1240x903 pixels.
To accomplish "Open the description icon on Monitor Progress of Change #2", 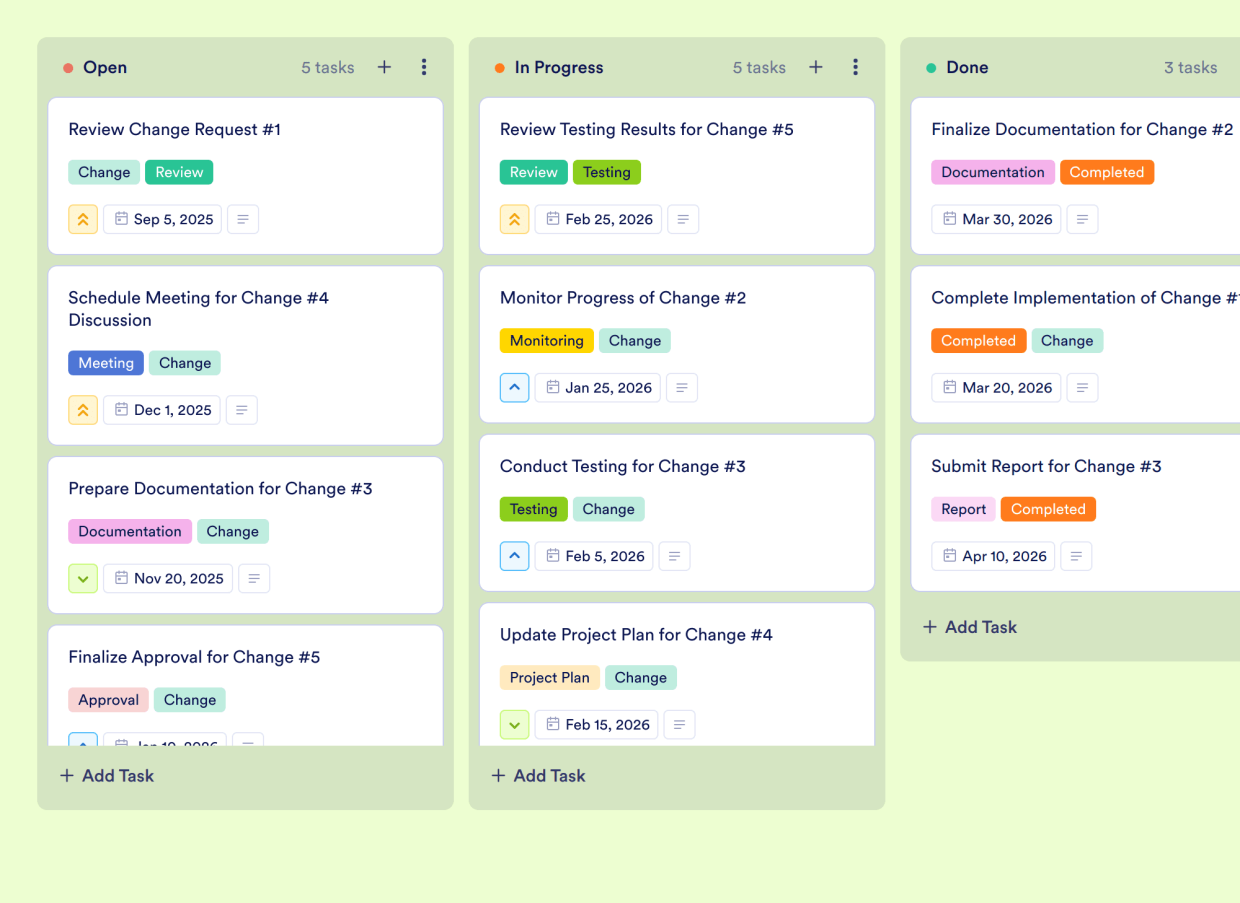I will [x=682, y=388].
